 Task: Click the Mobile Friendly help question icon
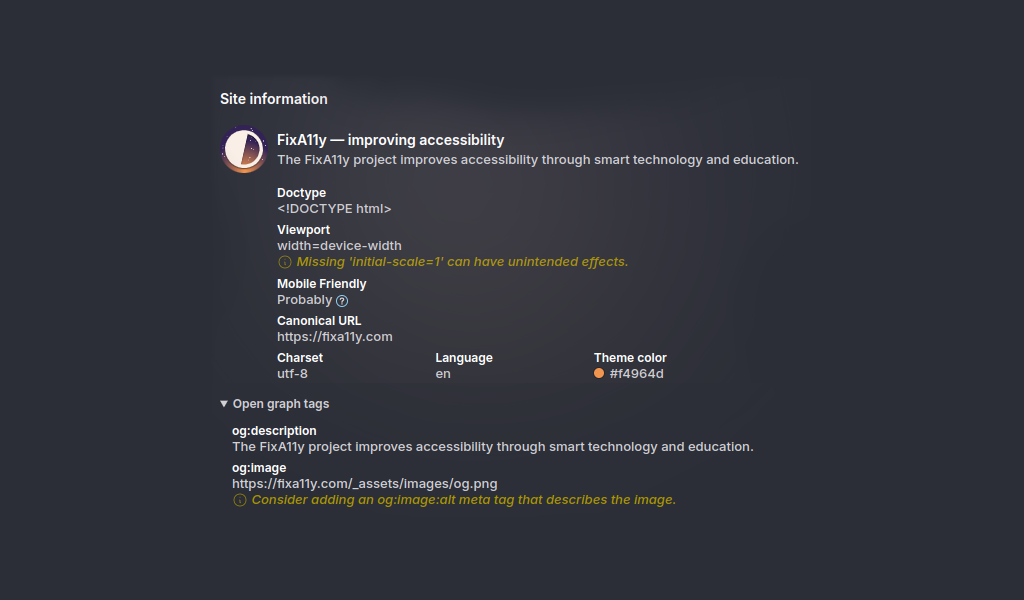(342, 301)
